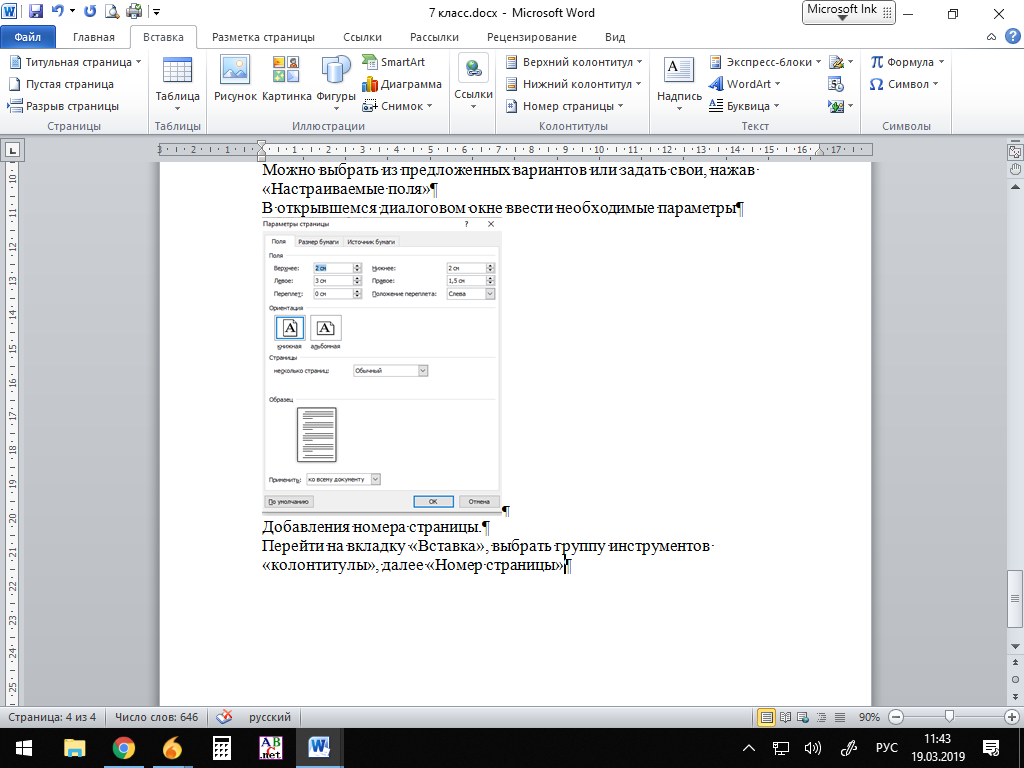This screenshot has width=1024, height=768.
Task: Click the vertical scrollbar thumb
Action: 1015,584
